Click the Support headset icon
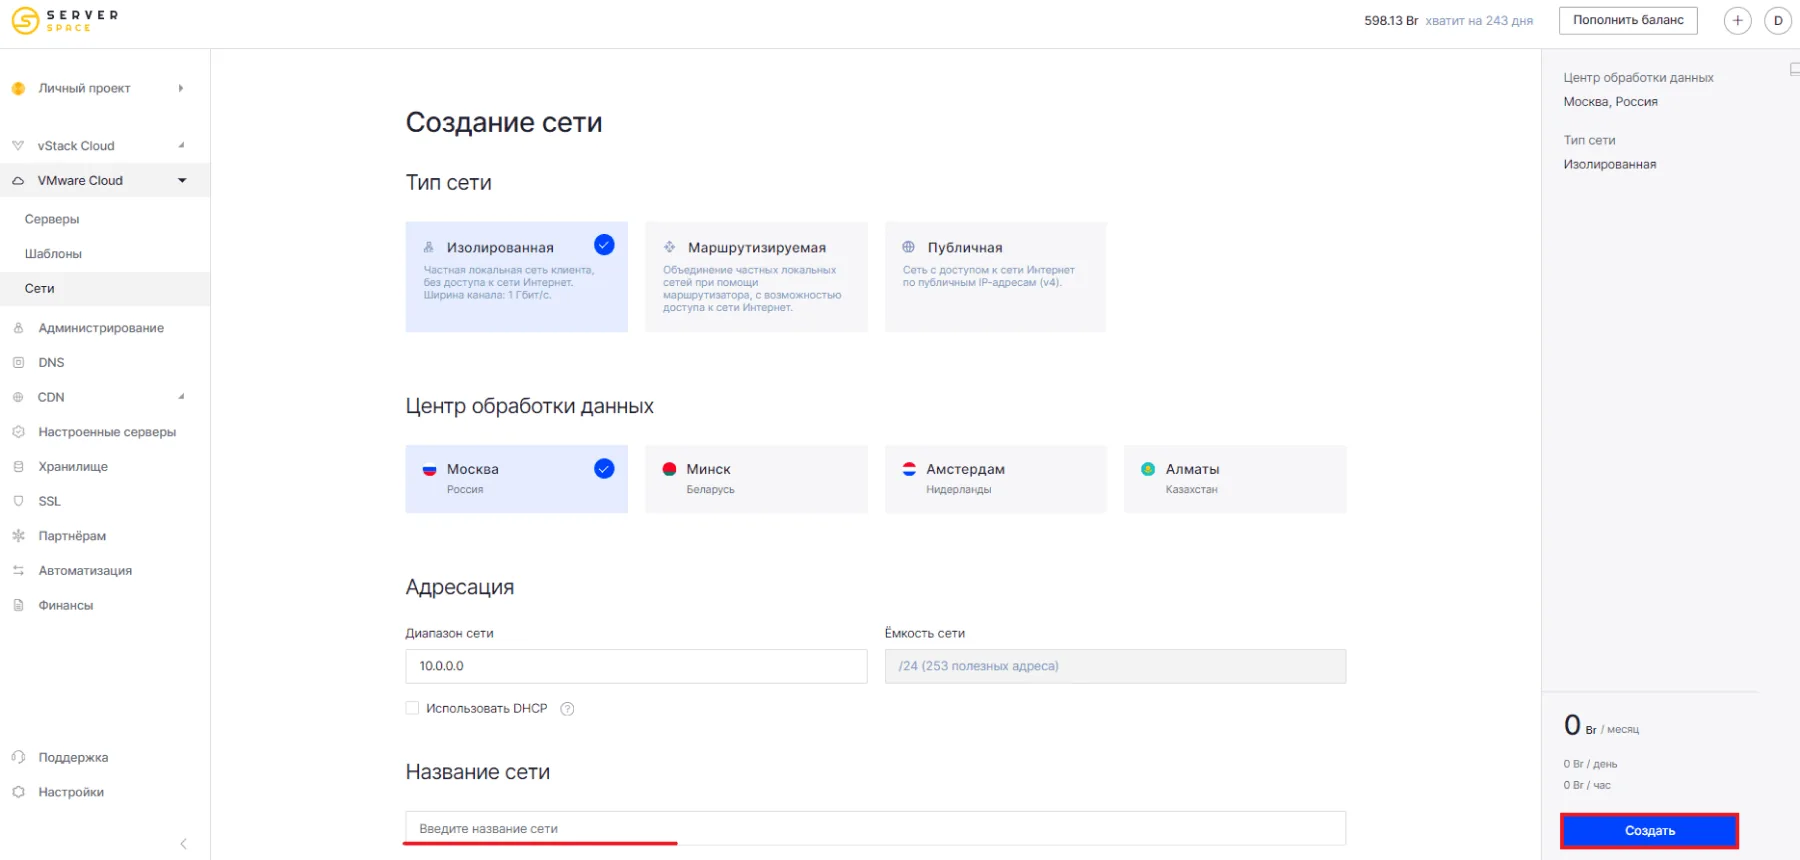 (x=18, y=757)
